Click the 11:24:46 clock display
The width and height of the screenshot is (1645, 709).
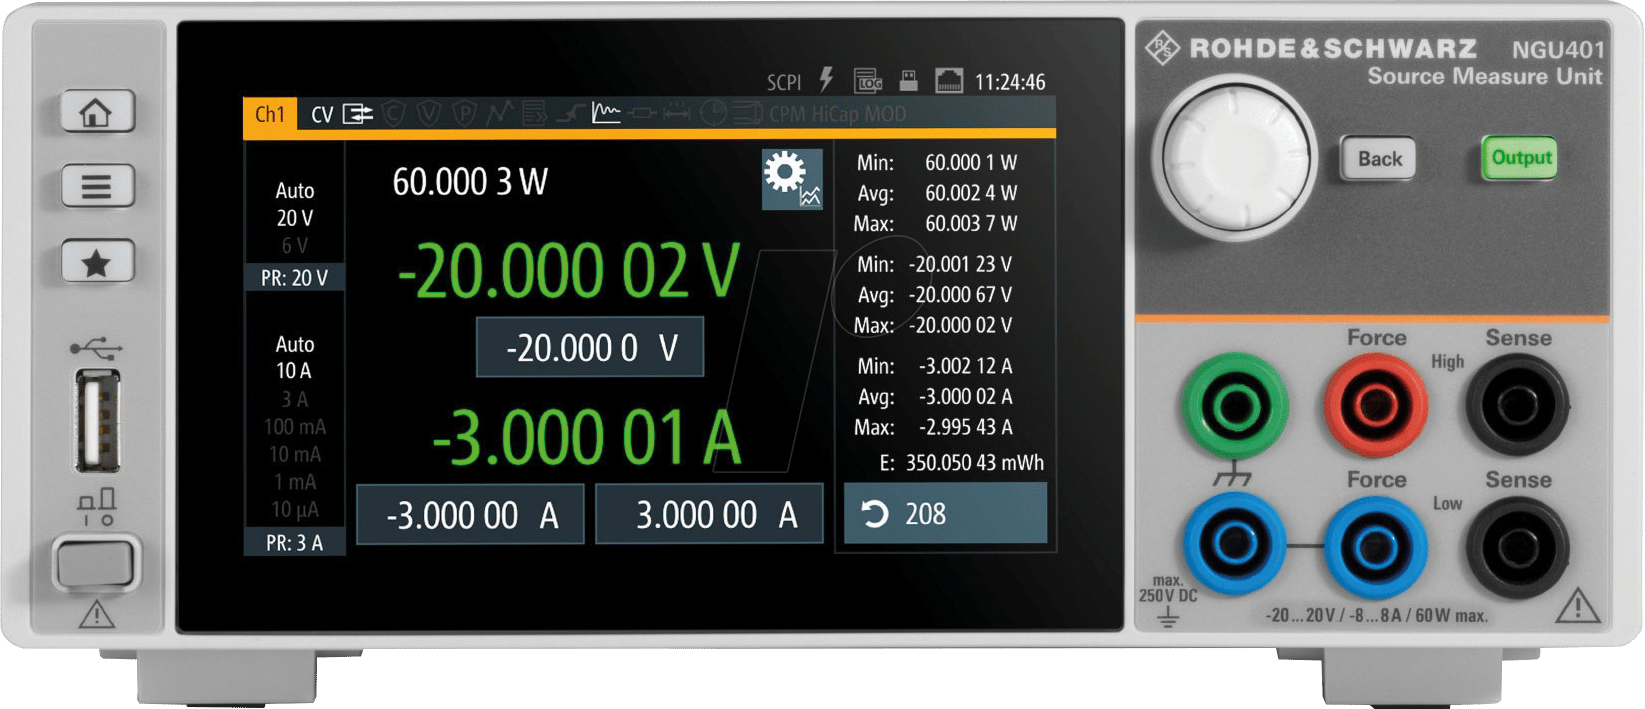[1010, 82]
